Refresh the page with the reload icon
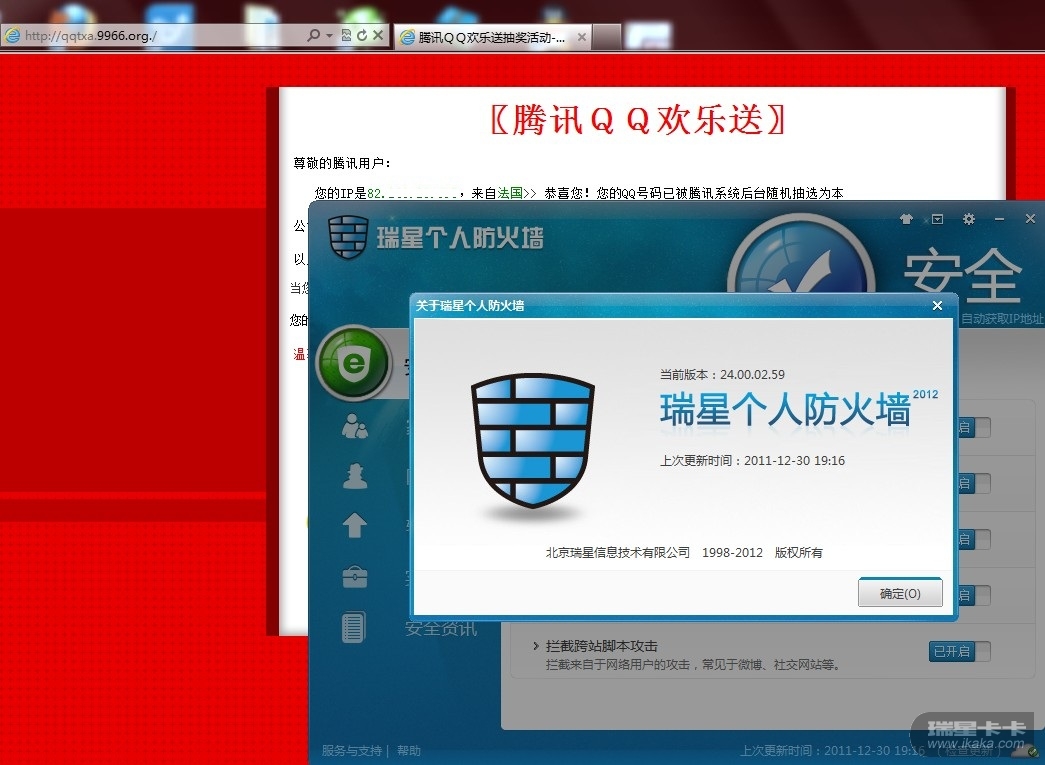The width and height of the screenshot is (1045, 765). [x=362, y=35]
